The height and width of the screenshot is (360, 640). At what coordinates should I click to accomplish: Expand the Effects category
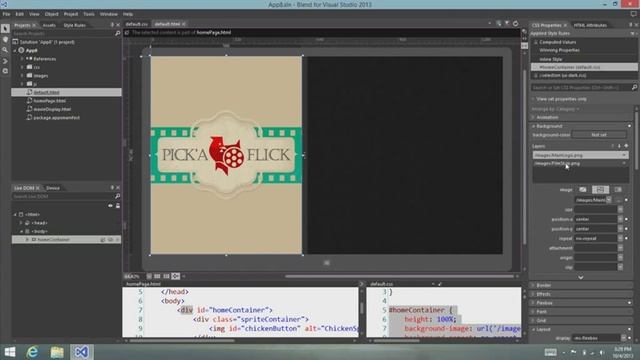[x=533, y=294]
